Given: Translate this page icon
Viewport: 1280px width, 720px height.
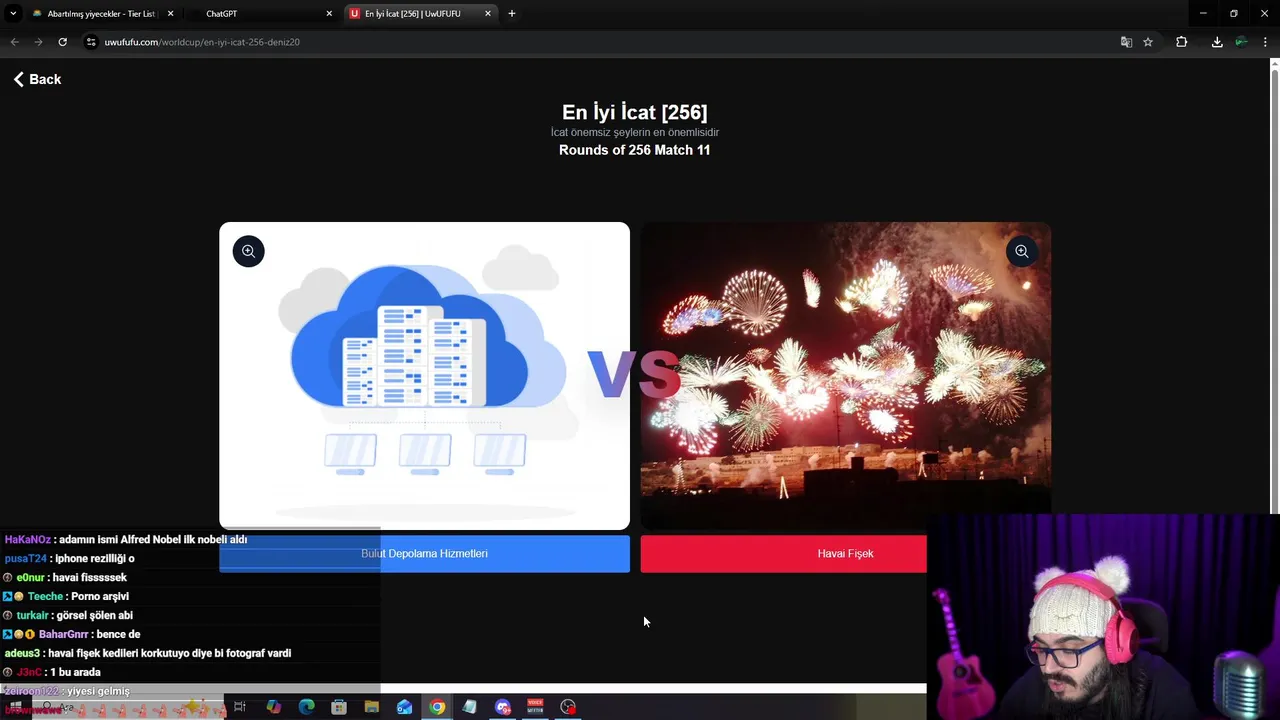Looking at the screenshot, I should click(x=1126, y=42).
